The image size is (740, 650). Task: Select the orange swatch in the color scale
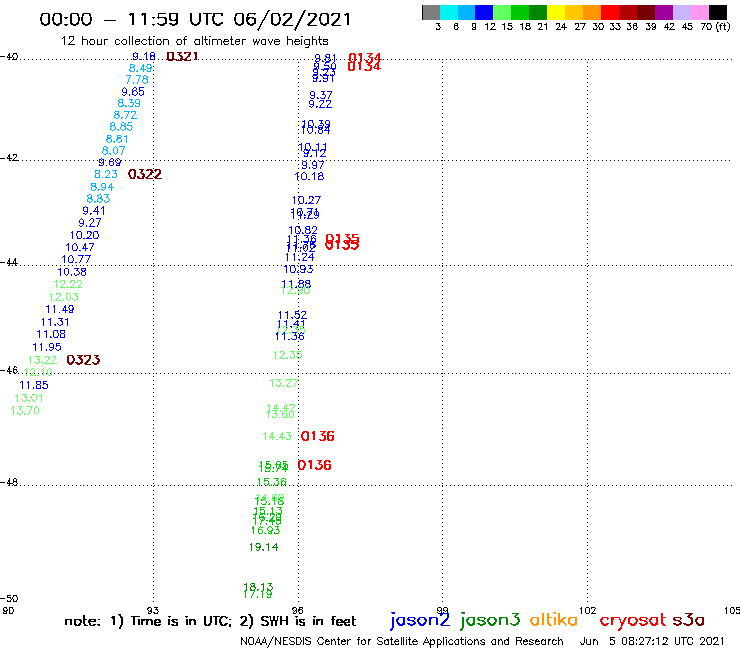591,12
